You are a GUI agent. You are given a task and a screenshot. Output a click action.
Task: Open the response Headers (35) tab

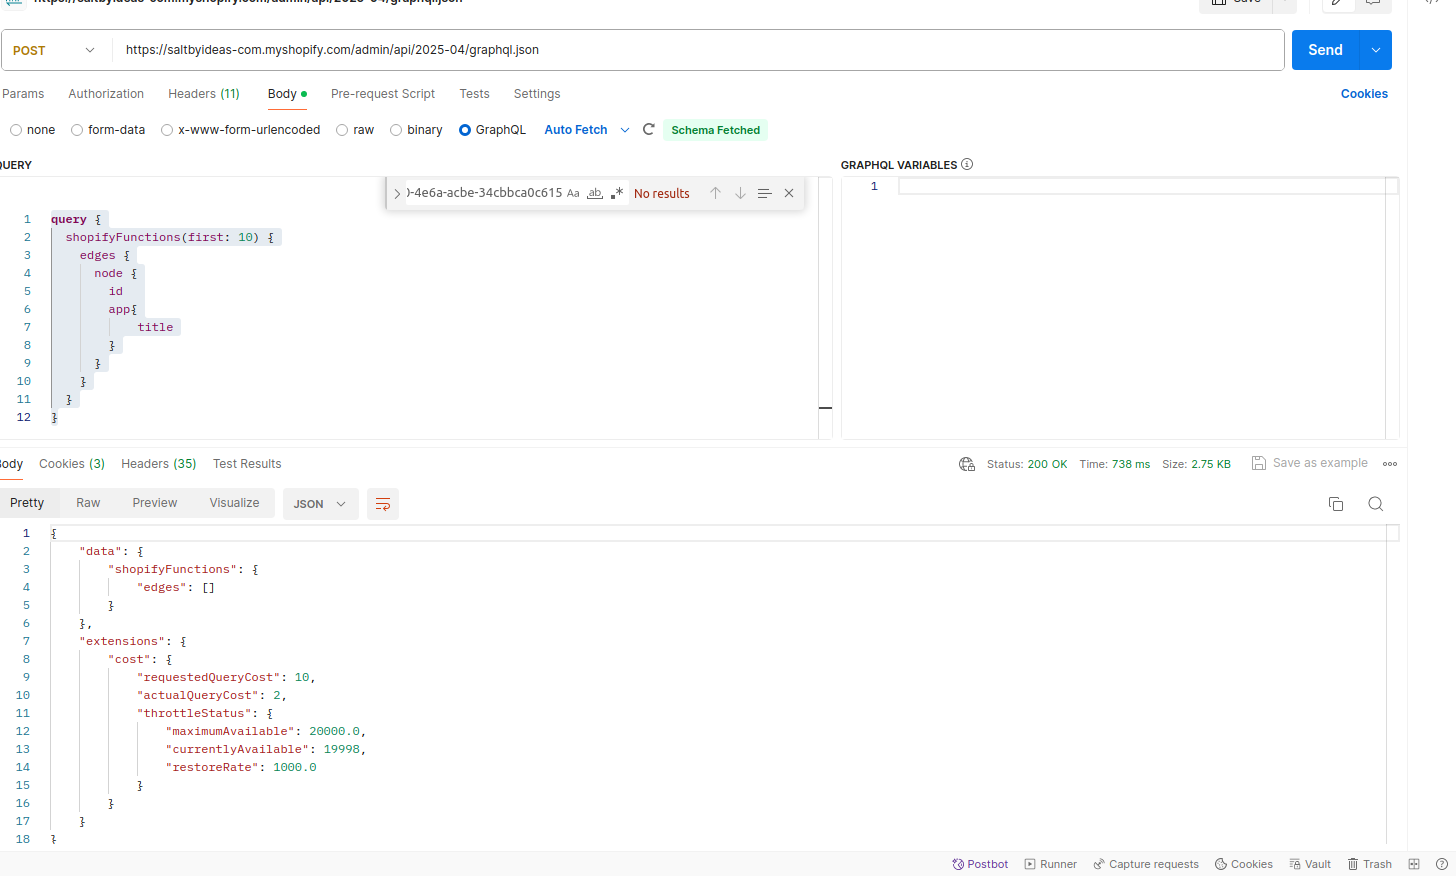click(159, 464)
